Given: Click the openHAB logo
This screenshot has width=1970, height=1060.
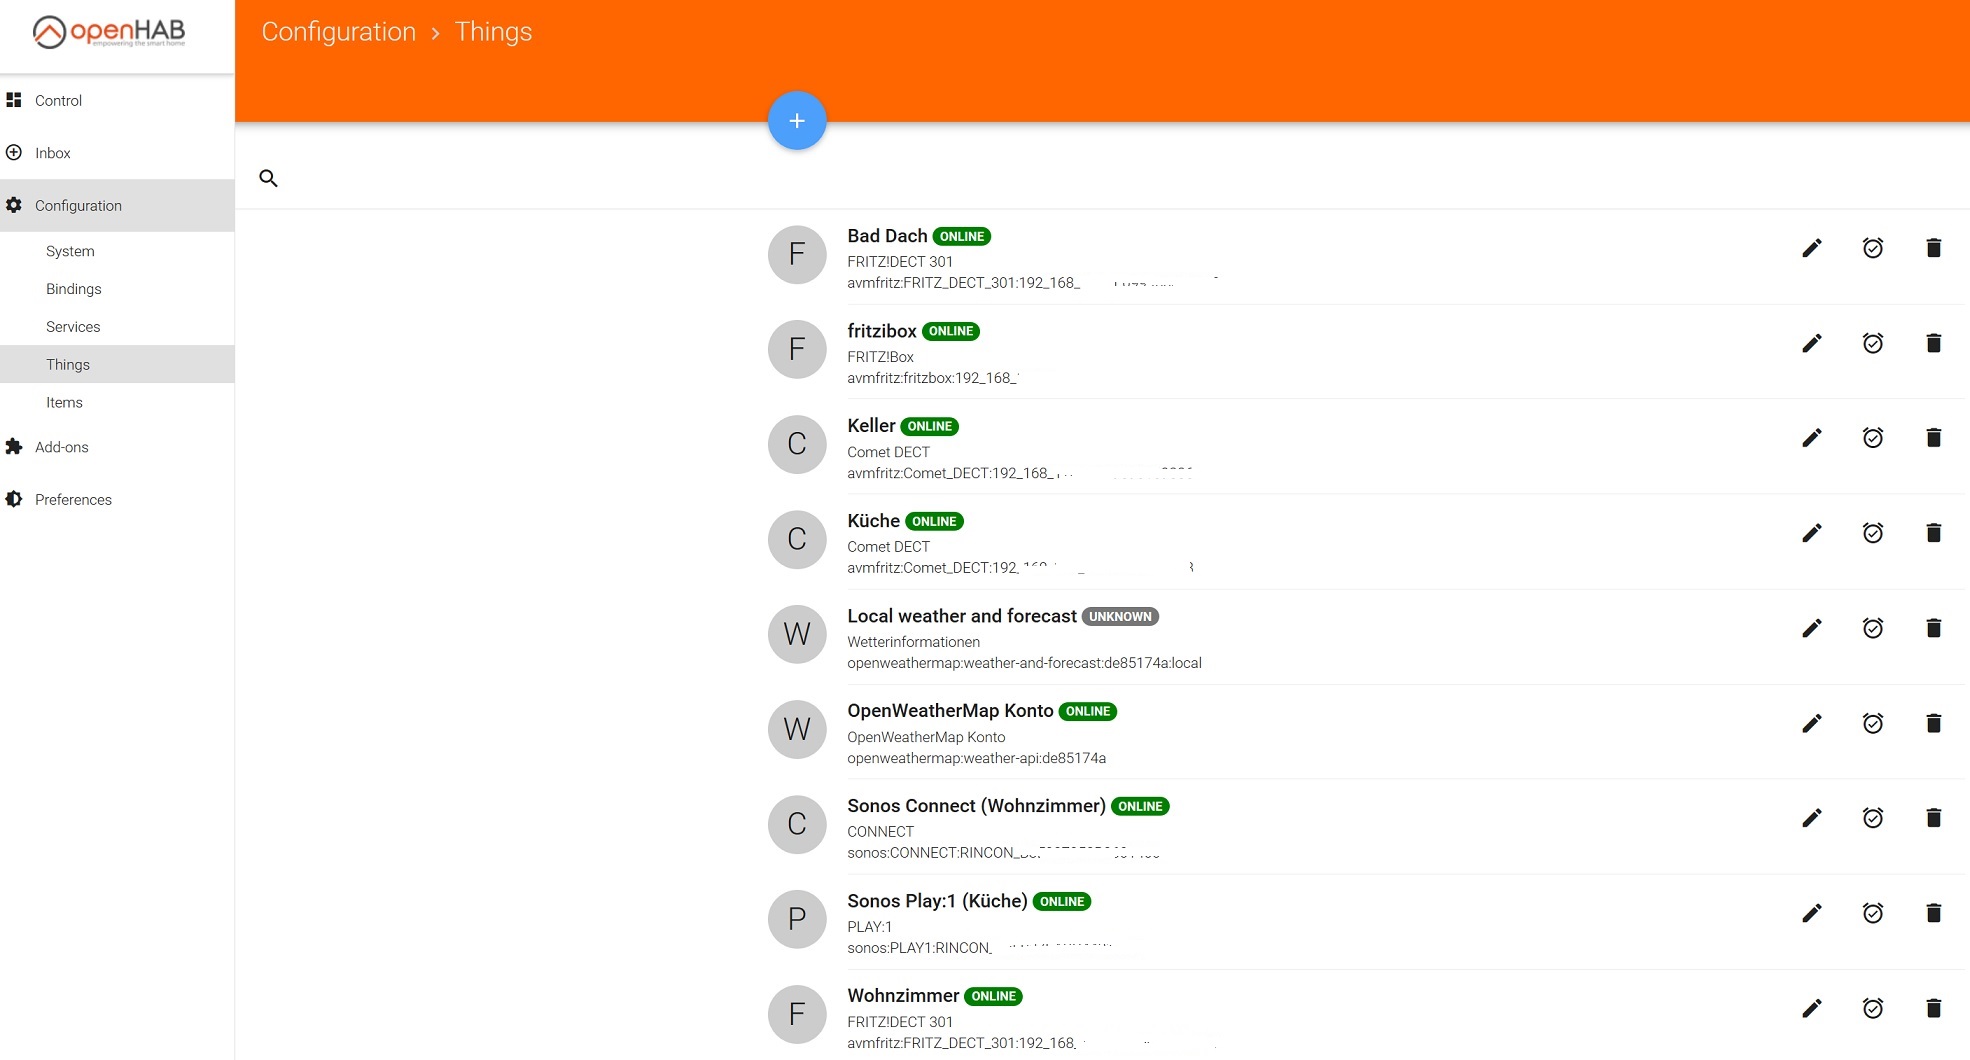Looking at the screenshot, I should click(x=109, y=32).
